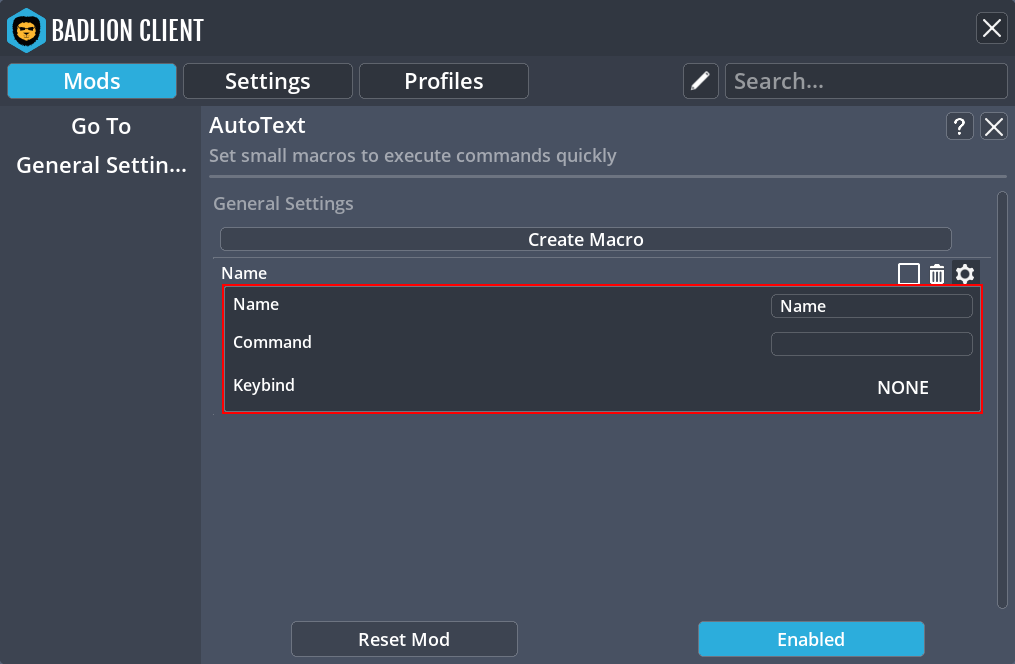
Task: Close the AutoText mod panel
Action: [x=994, y=126]
